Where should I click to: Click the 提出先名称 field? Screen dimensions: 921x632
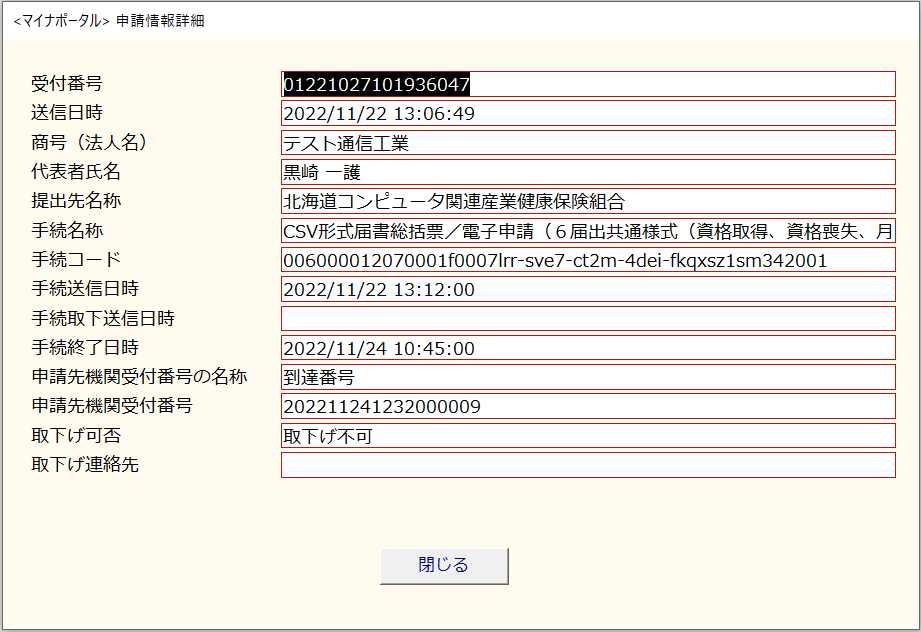[x=587, y=202]
